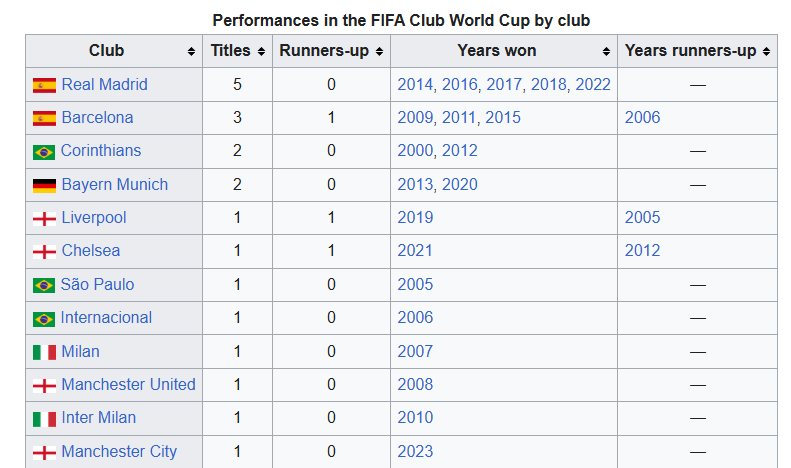Screen dimensions: 791x468
Task: Open the Inter Milan club link
Action: [98, 417]
